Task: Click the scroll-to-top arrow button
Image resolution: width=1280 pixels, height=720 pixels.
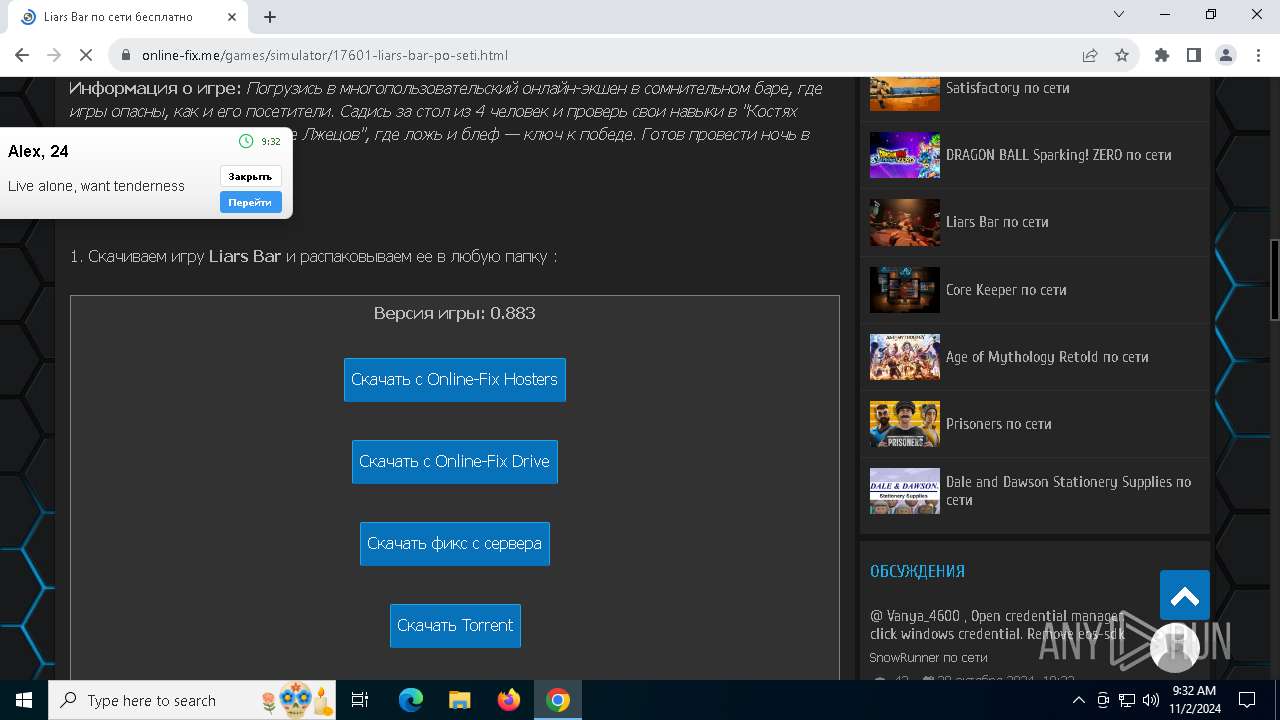Action: point(1185,596)
